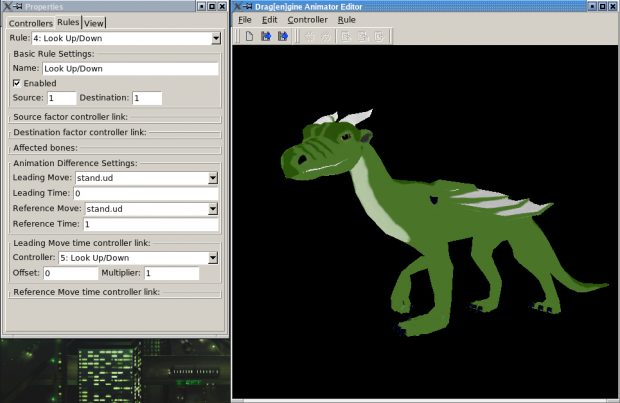Screen dimensions: 620x403
Task: Maximize the Properties window
Action: coord(212,6)
